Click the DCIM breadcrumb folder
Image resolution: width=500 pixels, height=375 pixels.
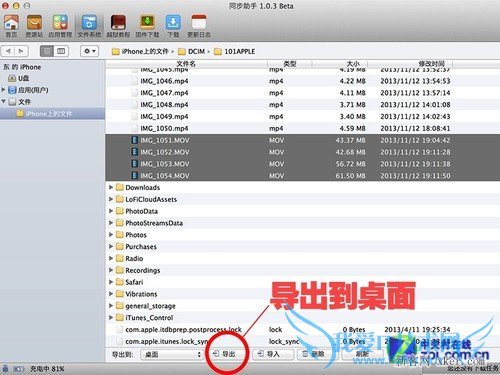pos(192,51)
